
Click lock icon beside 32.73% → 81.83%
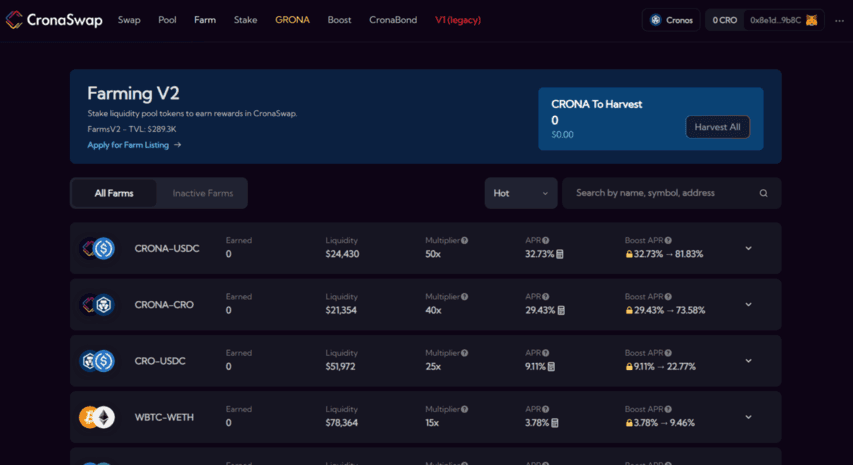(629, 254)
